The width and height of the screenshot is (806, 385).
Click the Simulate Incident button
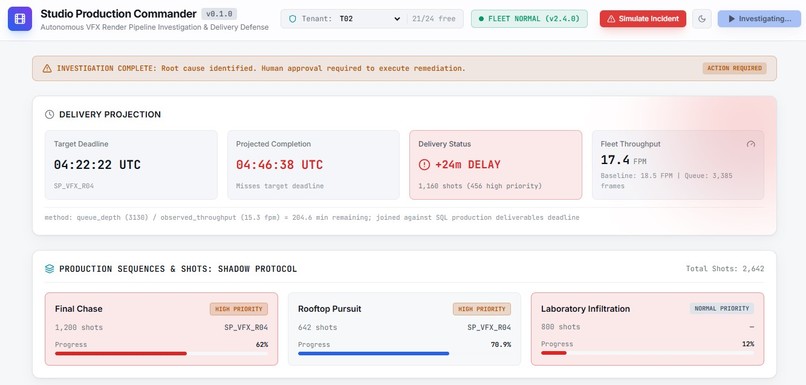pyautogui.click(x=643, y=19)
